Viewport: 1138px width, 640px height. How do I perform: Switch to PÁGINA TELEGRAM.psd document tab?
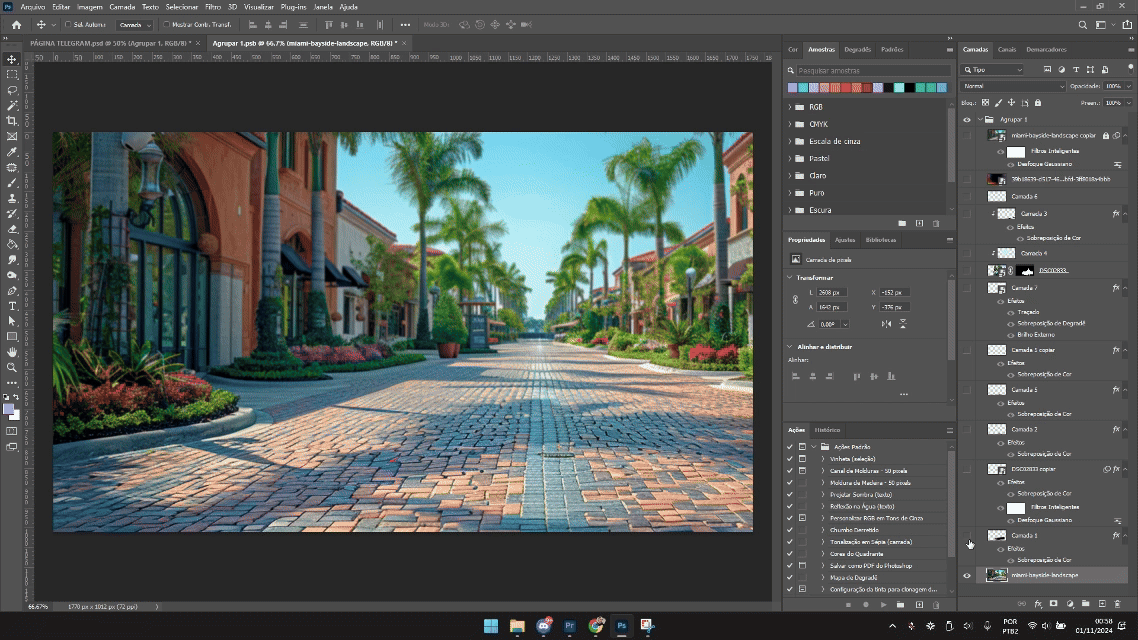pos(110,44)
